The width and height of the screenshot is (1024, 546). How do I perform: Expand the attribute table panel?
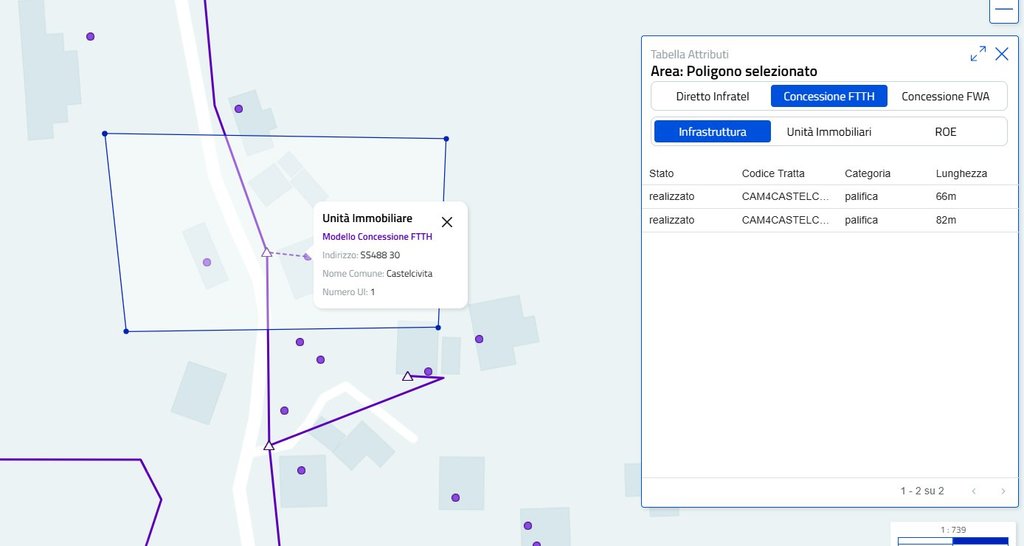point(978,54)
